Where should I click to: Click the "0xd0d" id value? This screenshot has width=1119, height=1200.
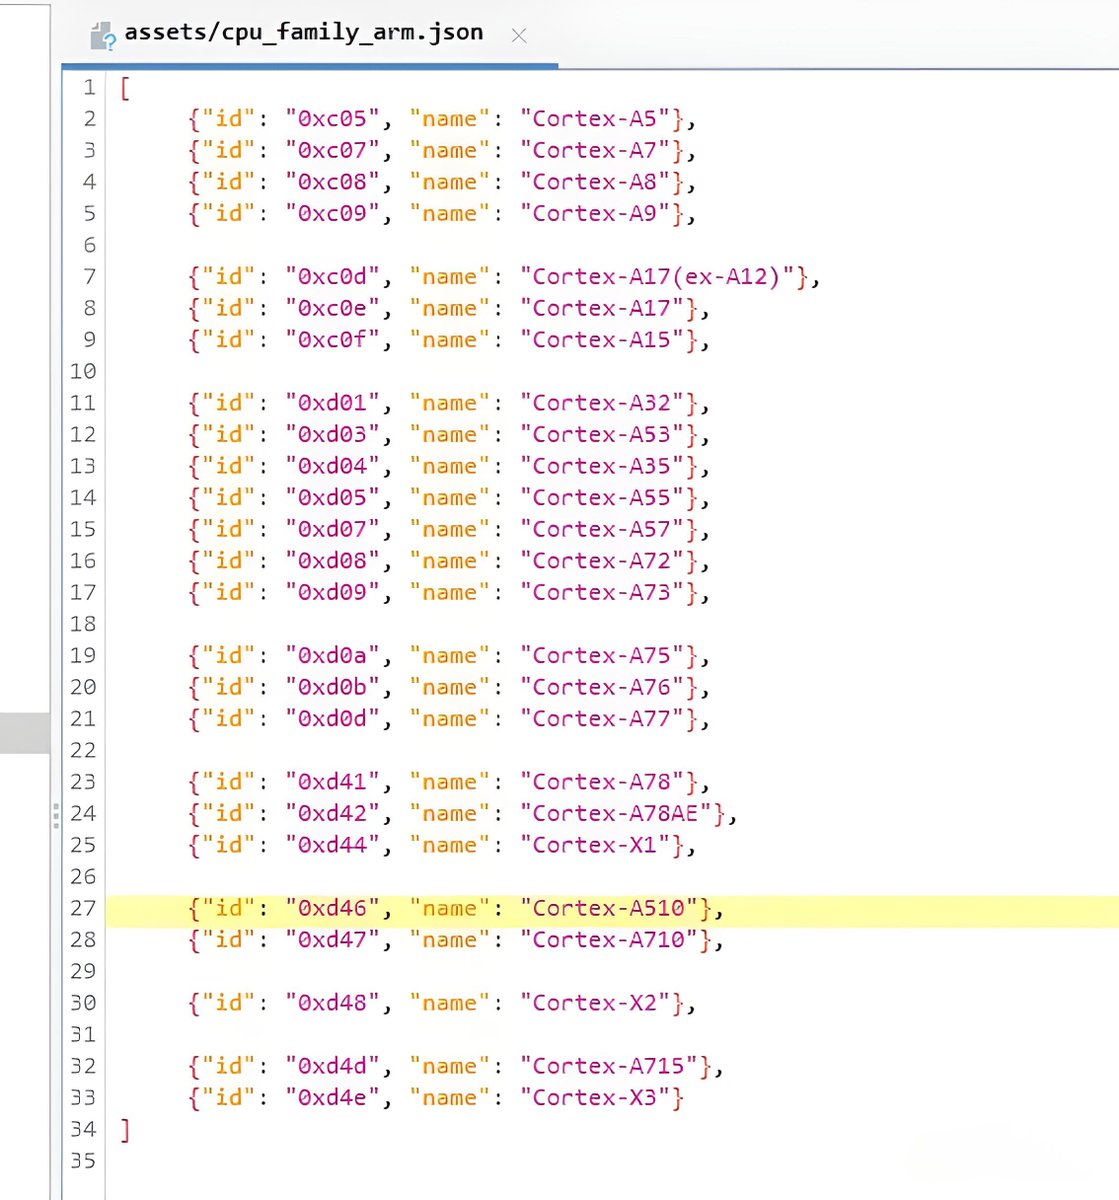tap(333, 719)
